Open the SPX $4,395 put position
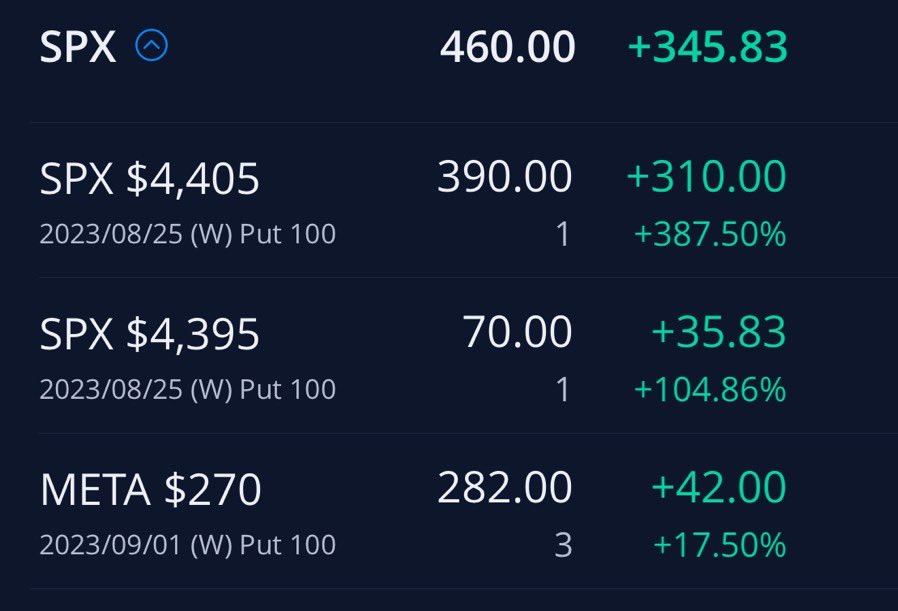 click(x=150, y=334)
